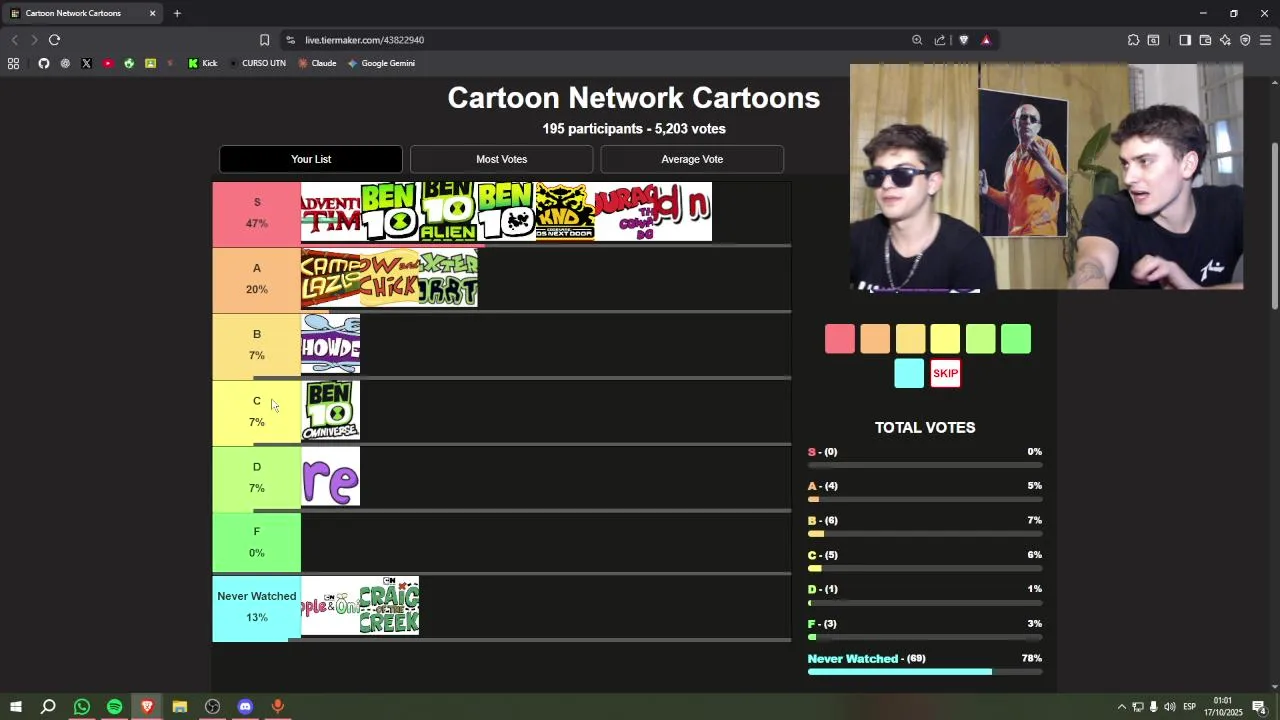This screenshot has width=1280, height=720.
Task: Click the KND Next Door thumbnail in S tier
Action: (565, 212)
